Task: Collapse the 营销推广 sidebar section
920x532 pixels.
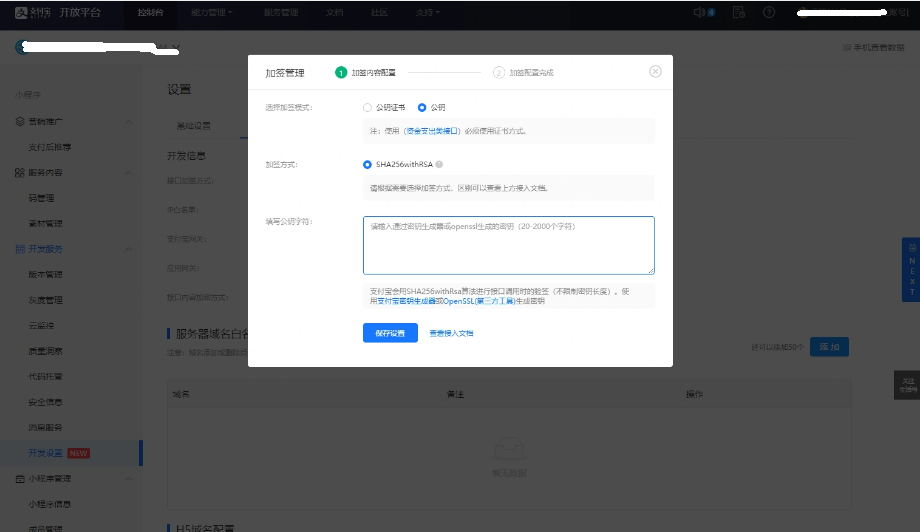Action: click(128, 121)
